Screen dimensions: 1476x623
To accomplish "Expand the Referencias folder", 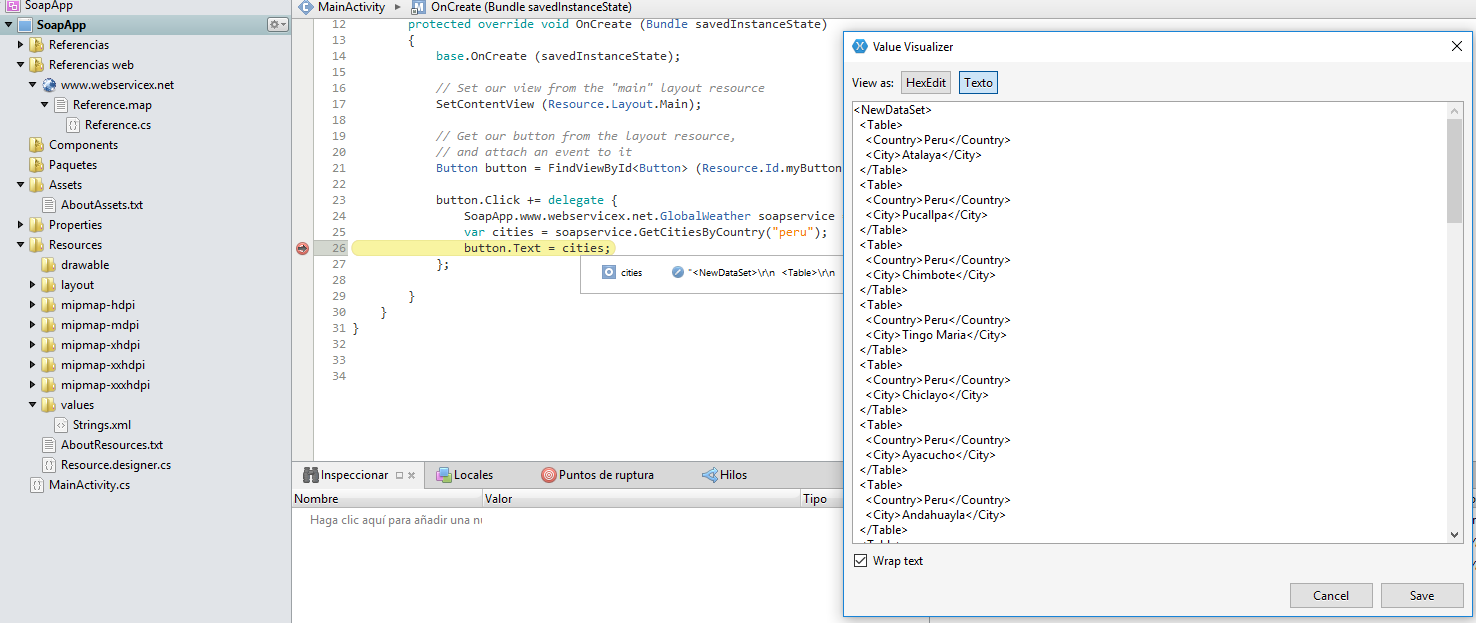I will (x=22, y=45).
